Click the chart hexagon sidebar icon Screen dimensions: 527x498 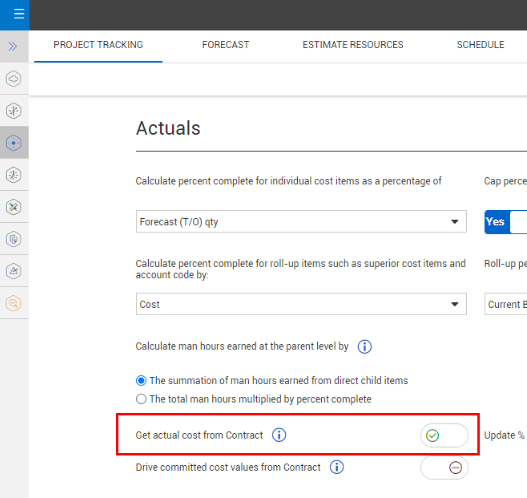pyautogui.click(x=13, y=271)
